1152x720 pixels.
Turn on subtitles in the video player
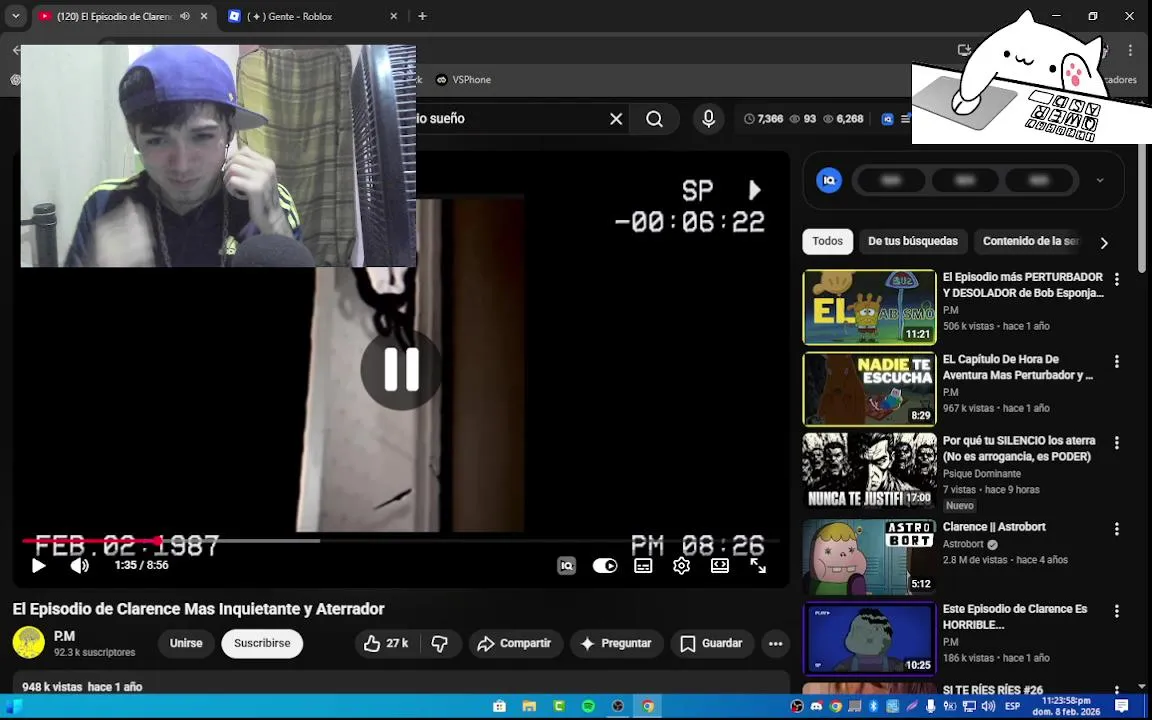point(644,566)
